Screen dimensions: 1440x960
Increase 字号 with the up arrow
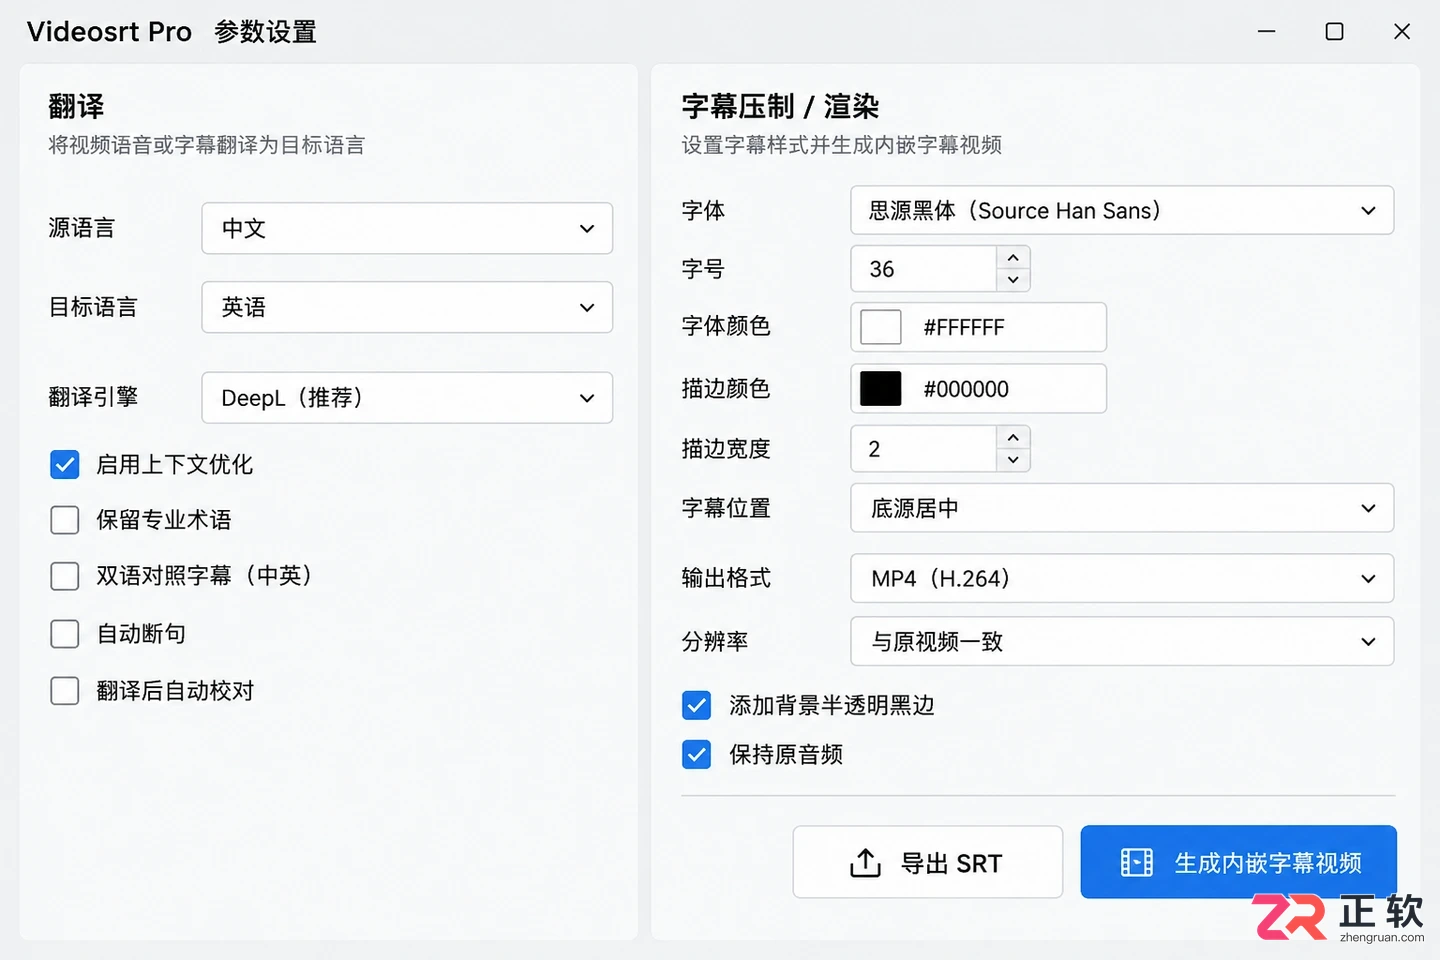(x=1013, y=258)
